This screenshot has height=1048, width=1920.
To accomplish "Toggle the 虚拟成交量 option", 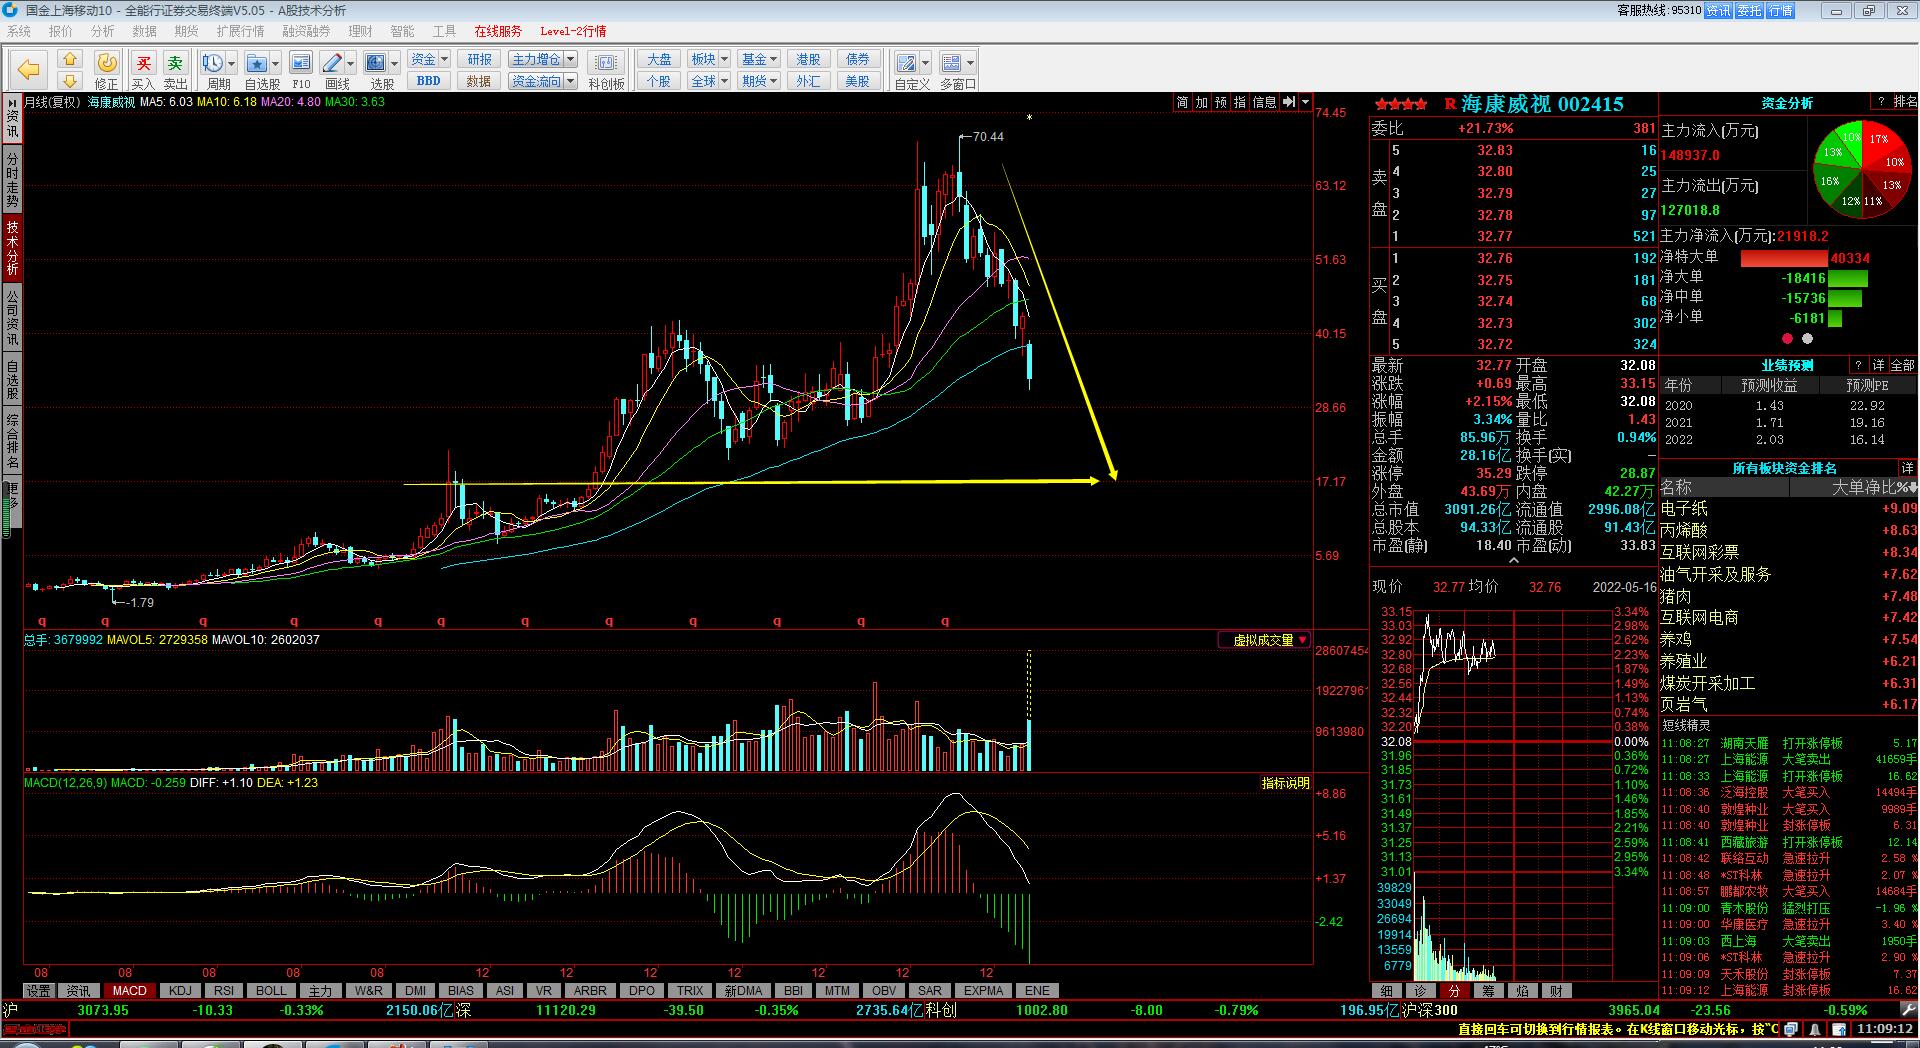I will coord(1264,640).
